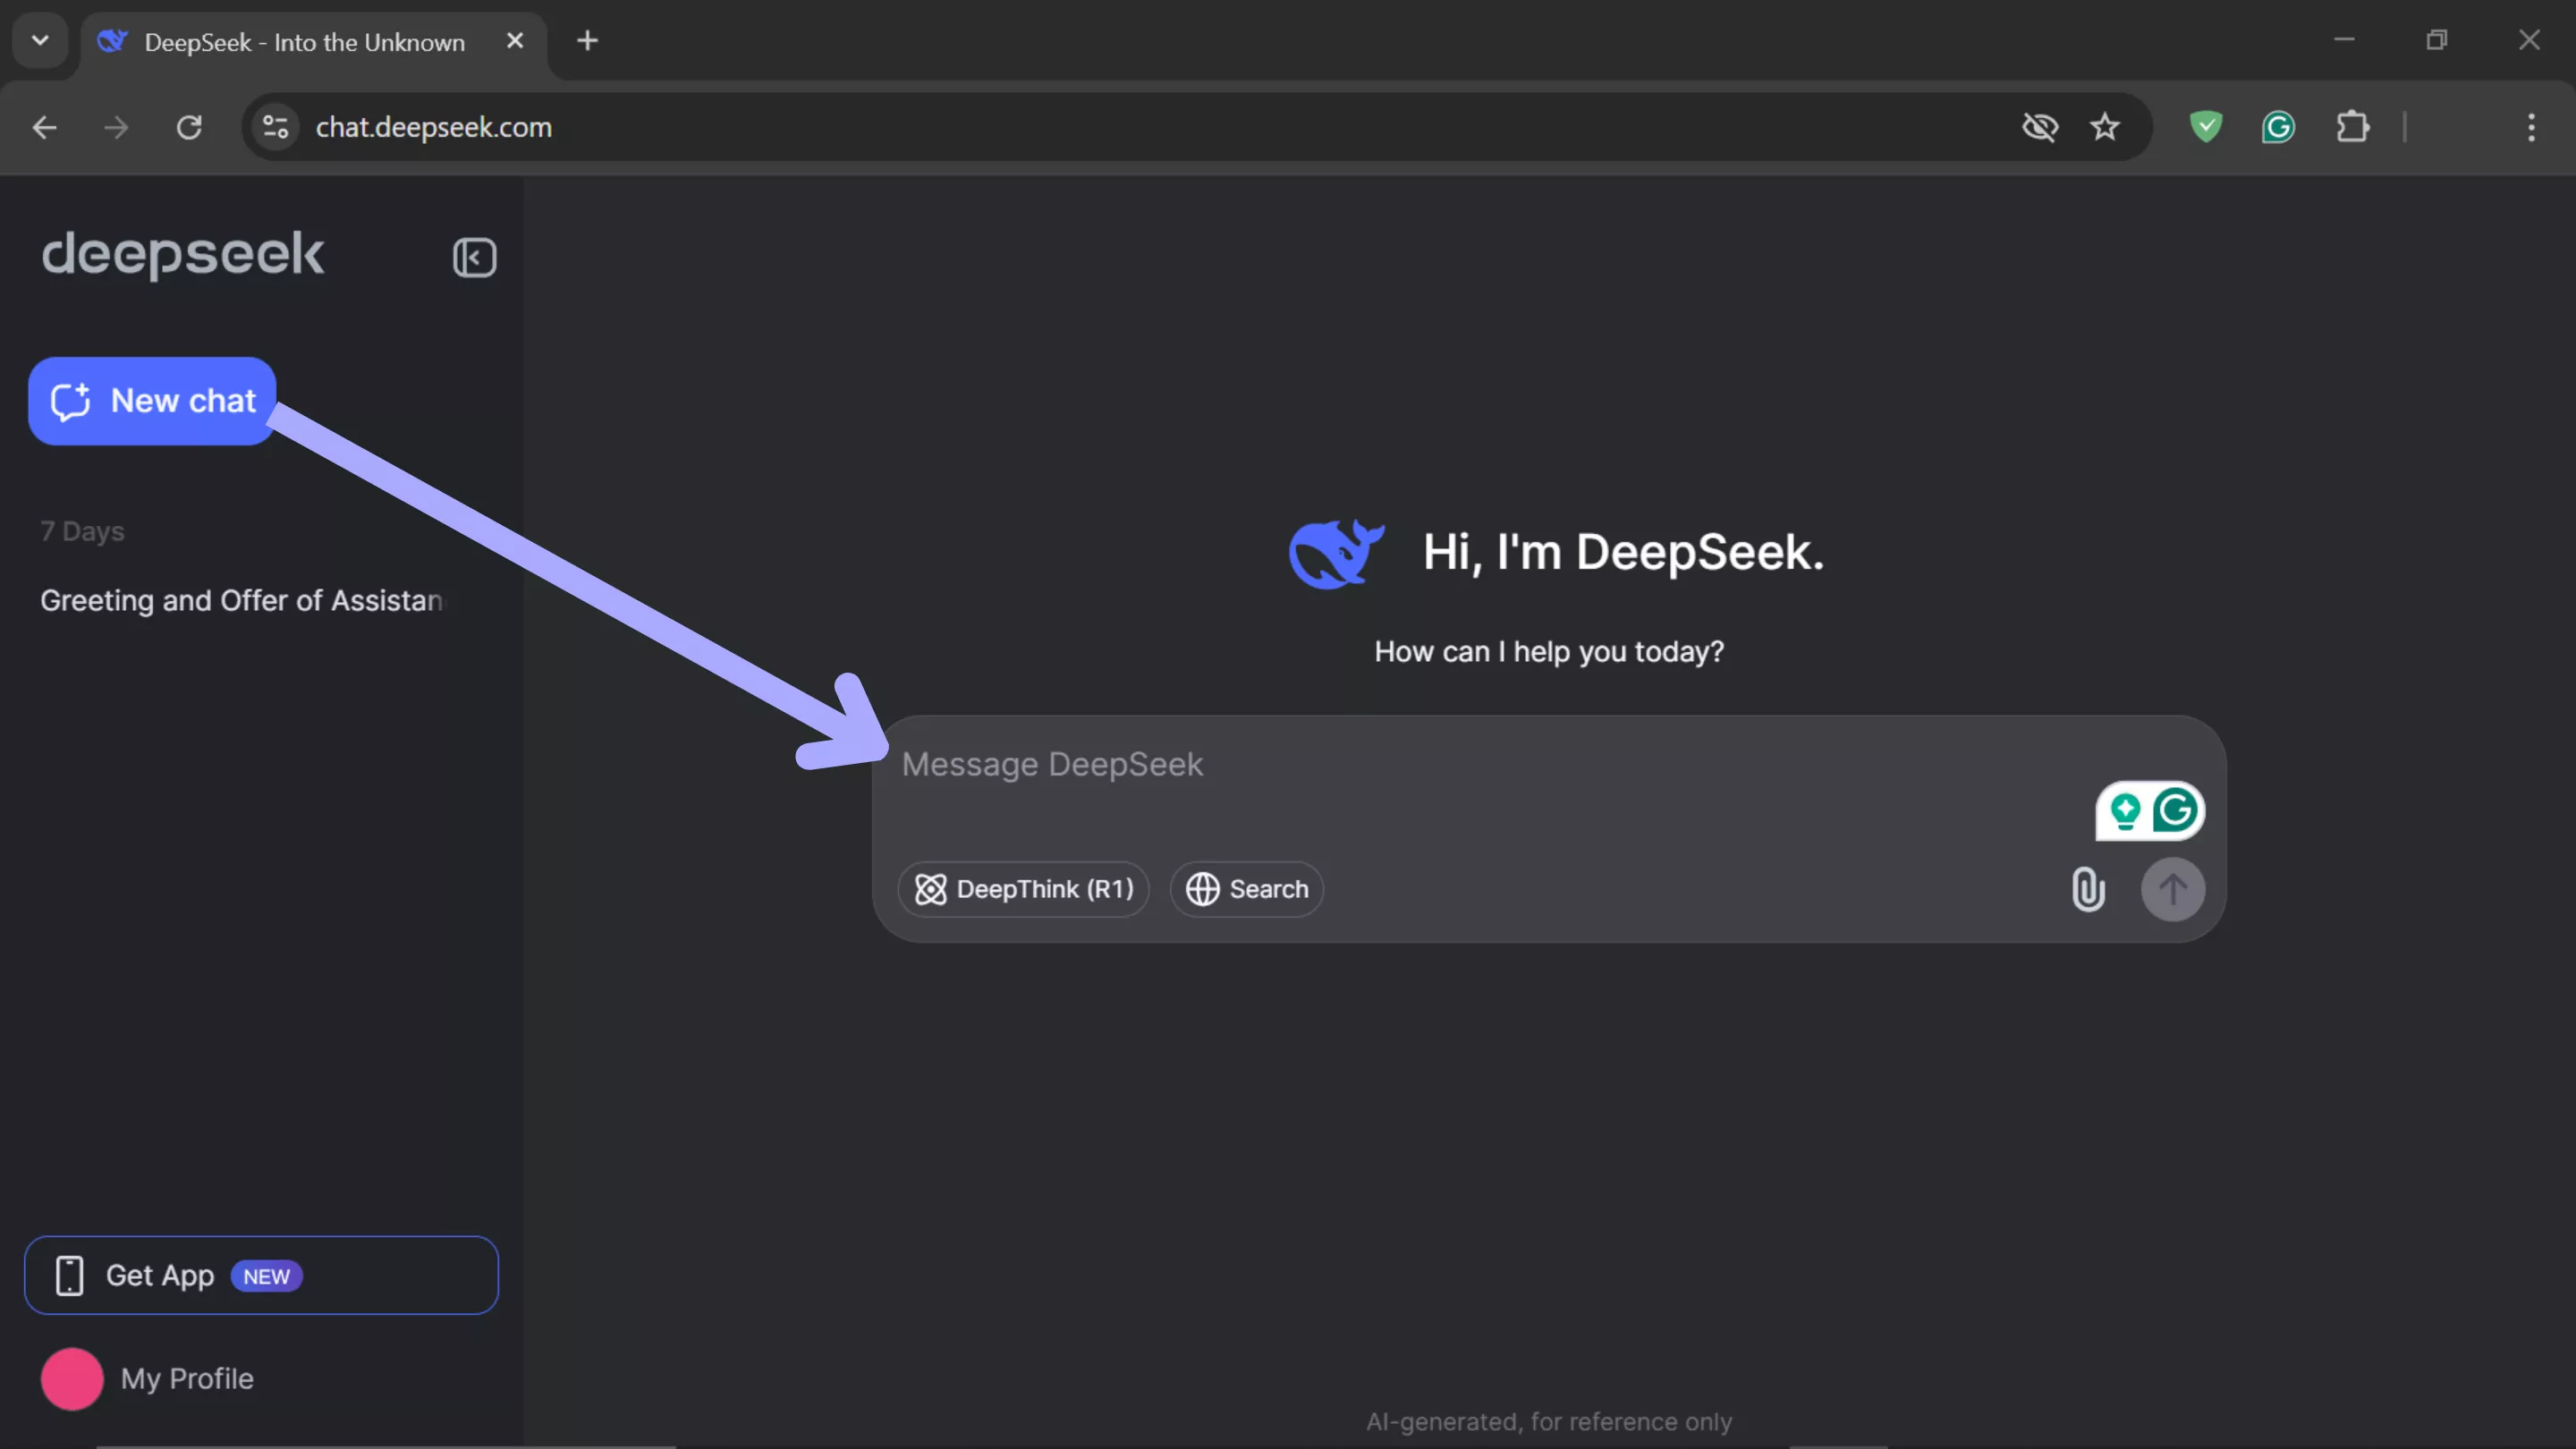Open Grammarly suggestions inside the message box
Screen dimensions: 2576x1449
click(2175, 811)
